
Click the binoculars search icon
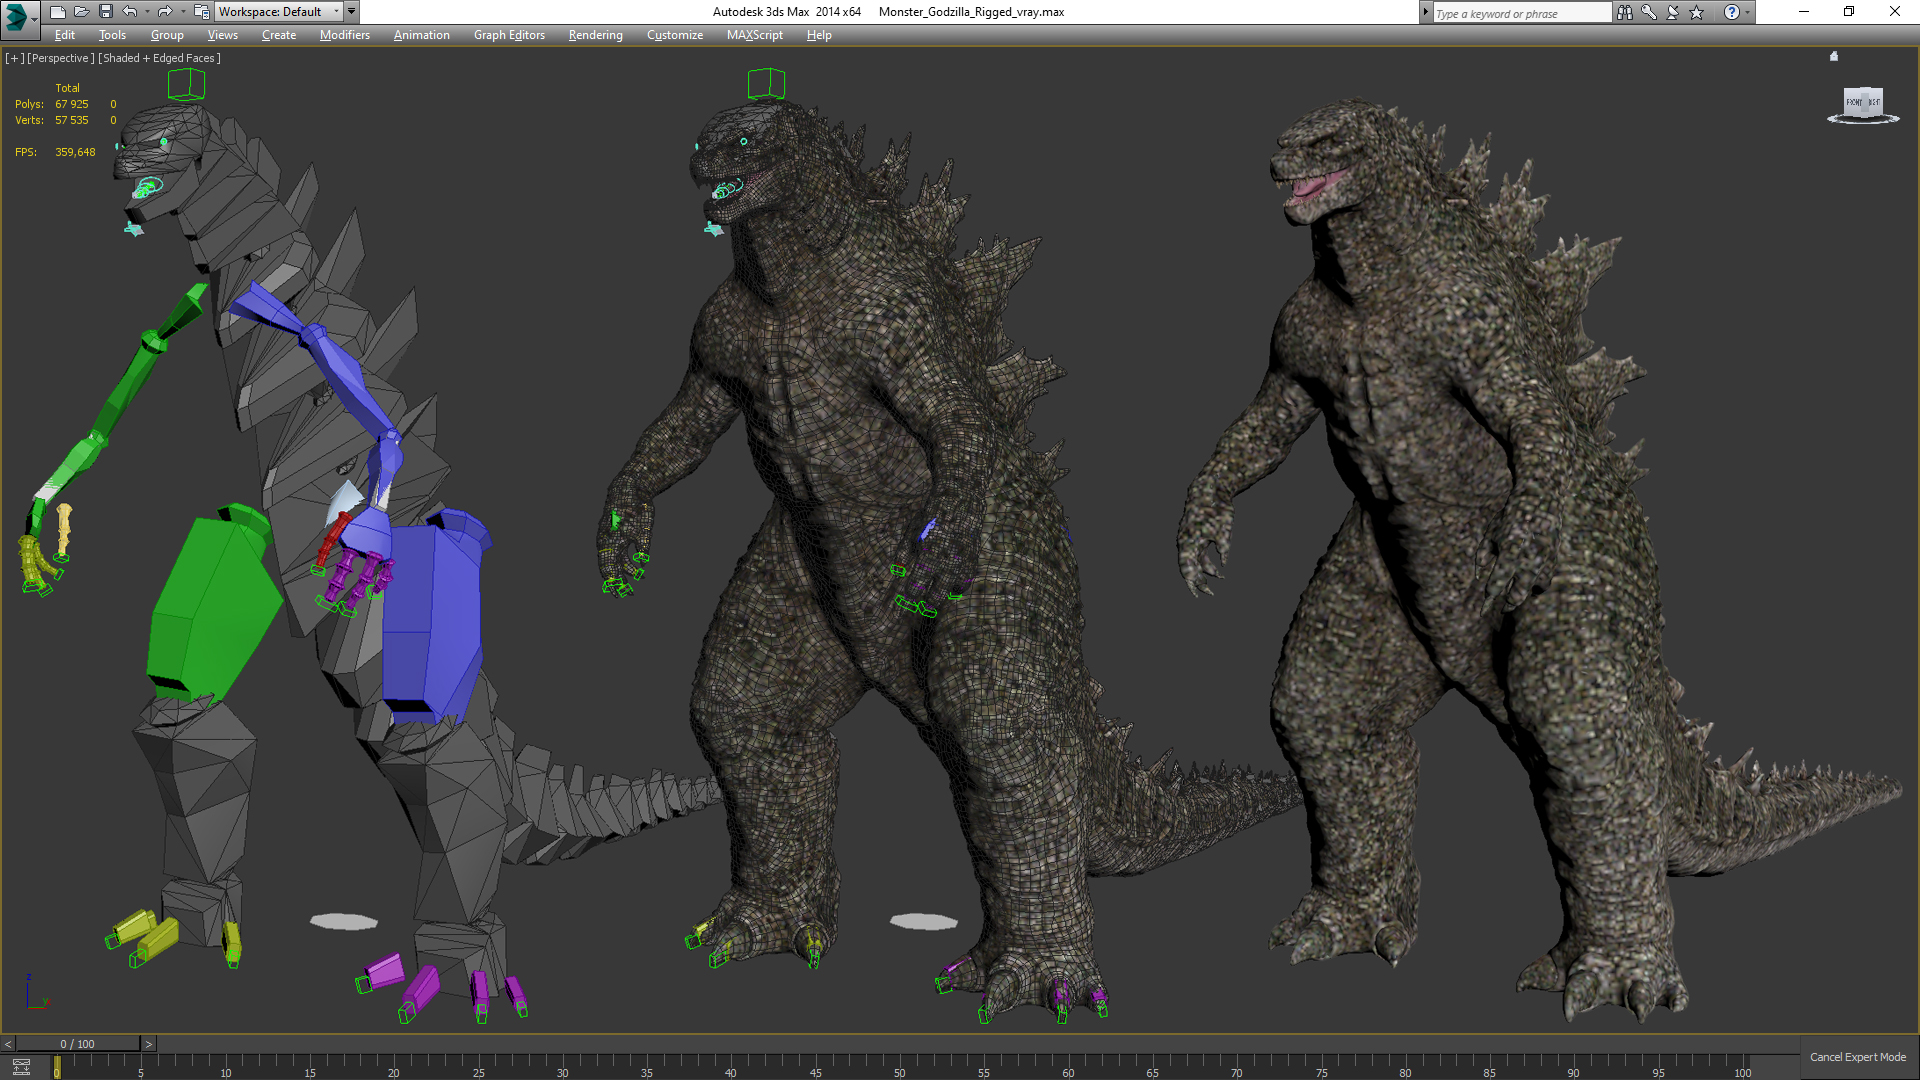pos(1625,12)
